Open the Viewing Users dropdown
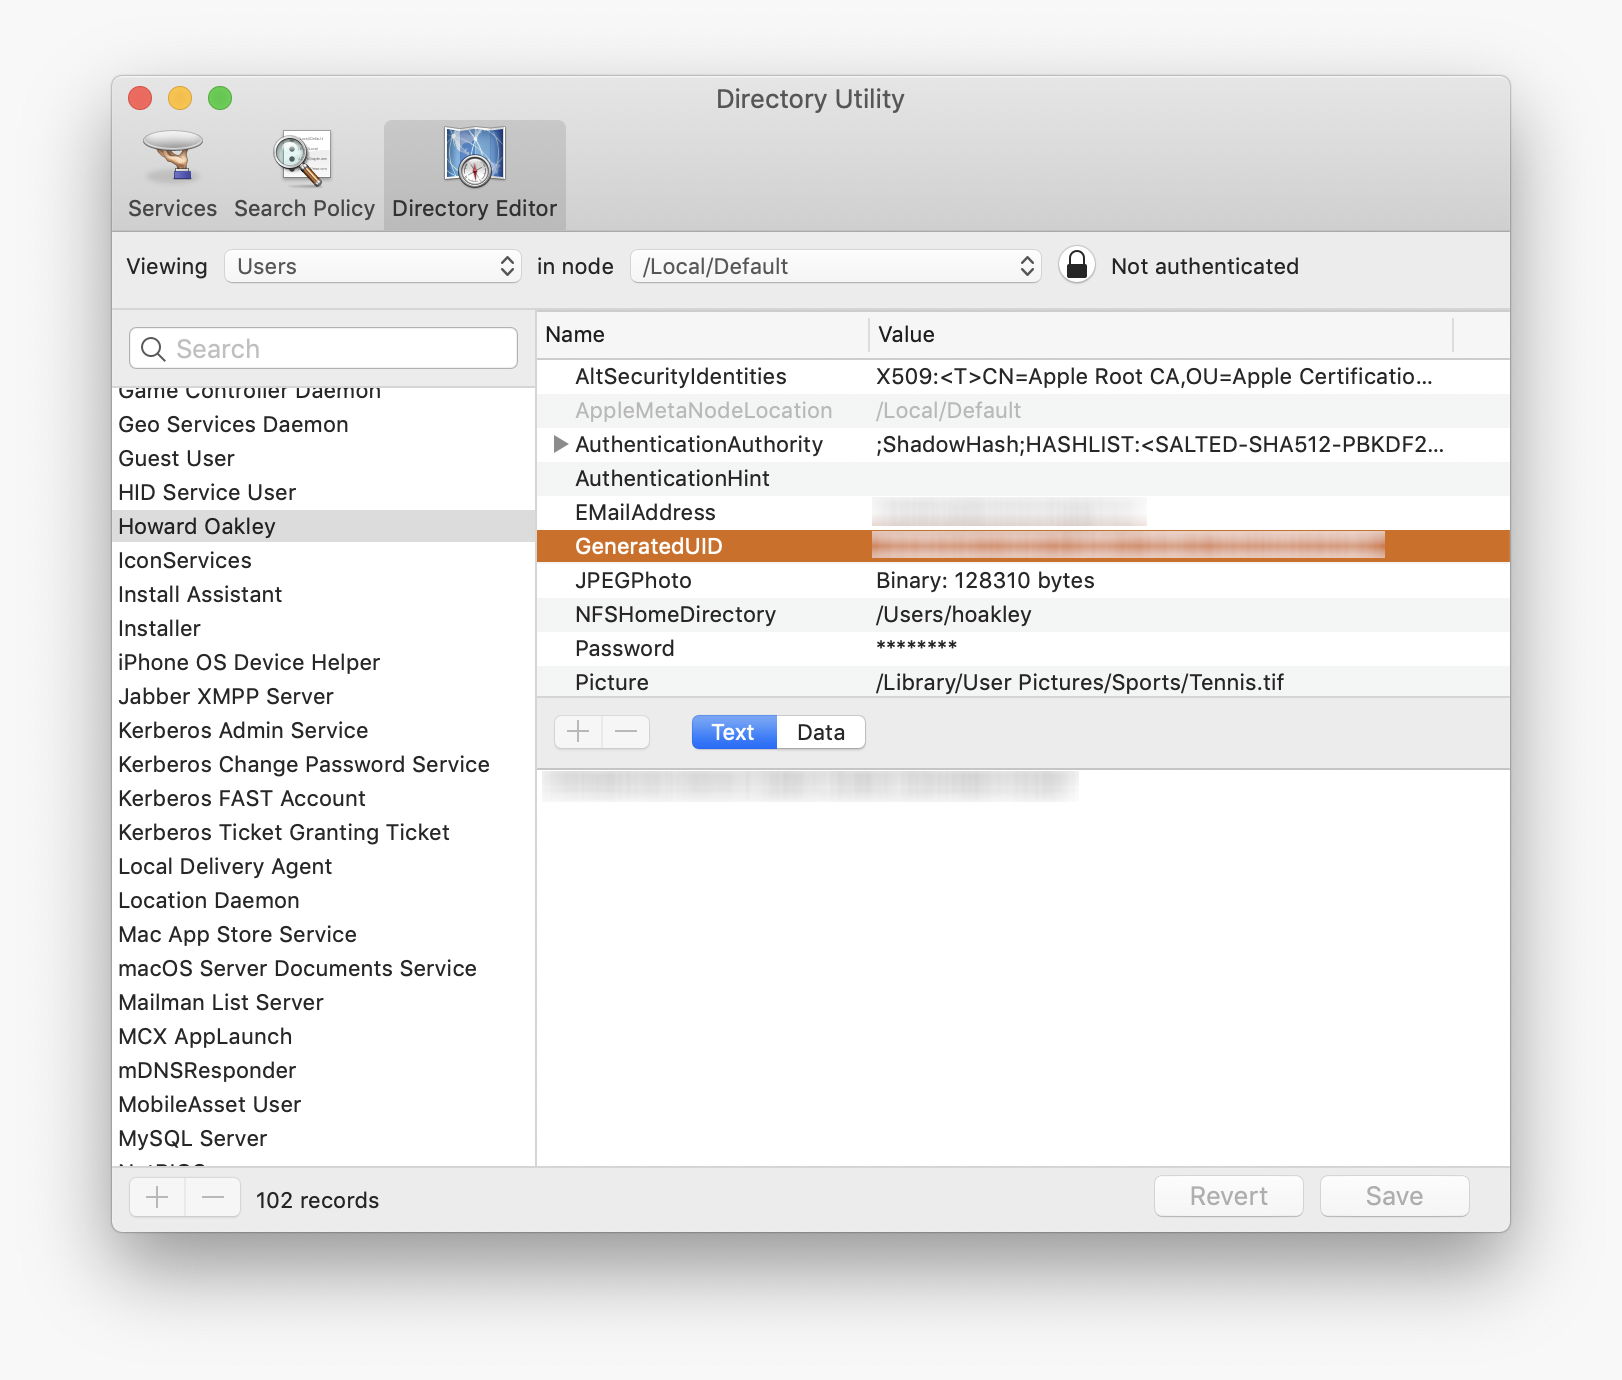 pyautogui.click(x=372, y=266)
